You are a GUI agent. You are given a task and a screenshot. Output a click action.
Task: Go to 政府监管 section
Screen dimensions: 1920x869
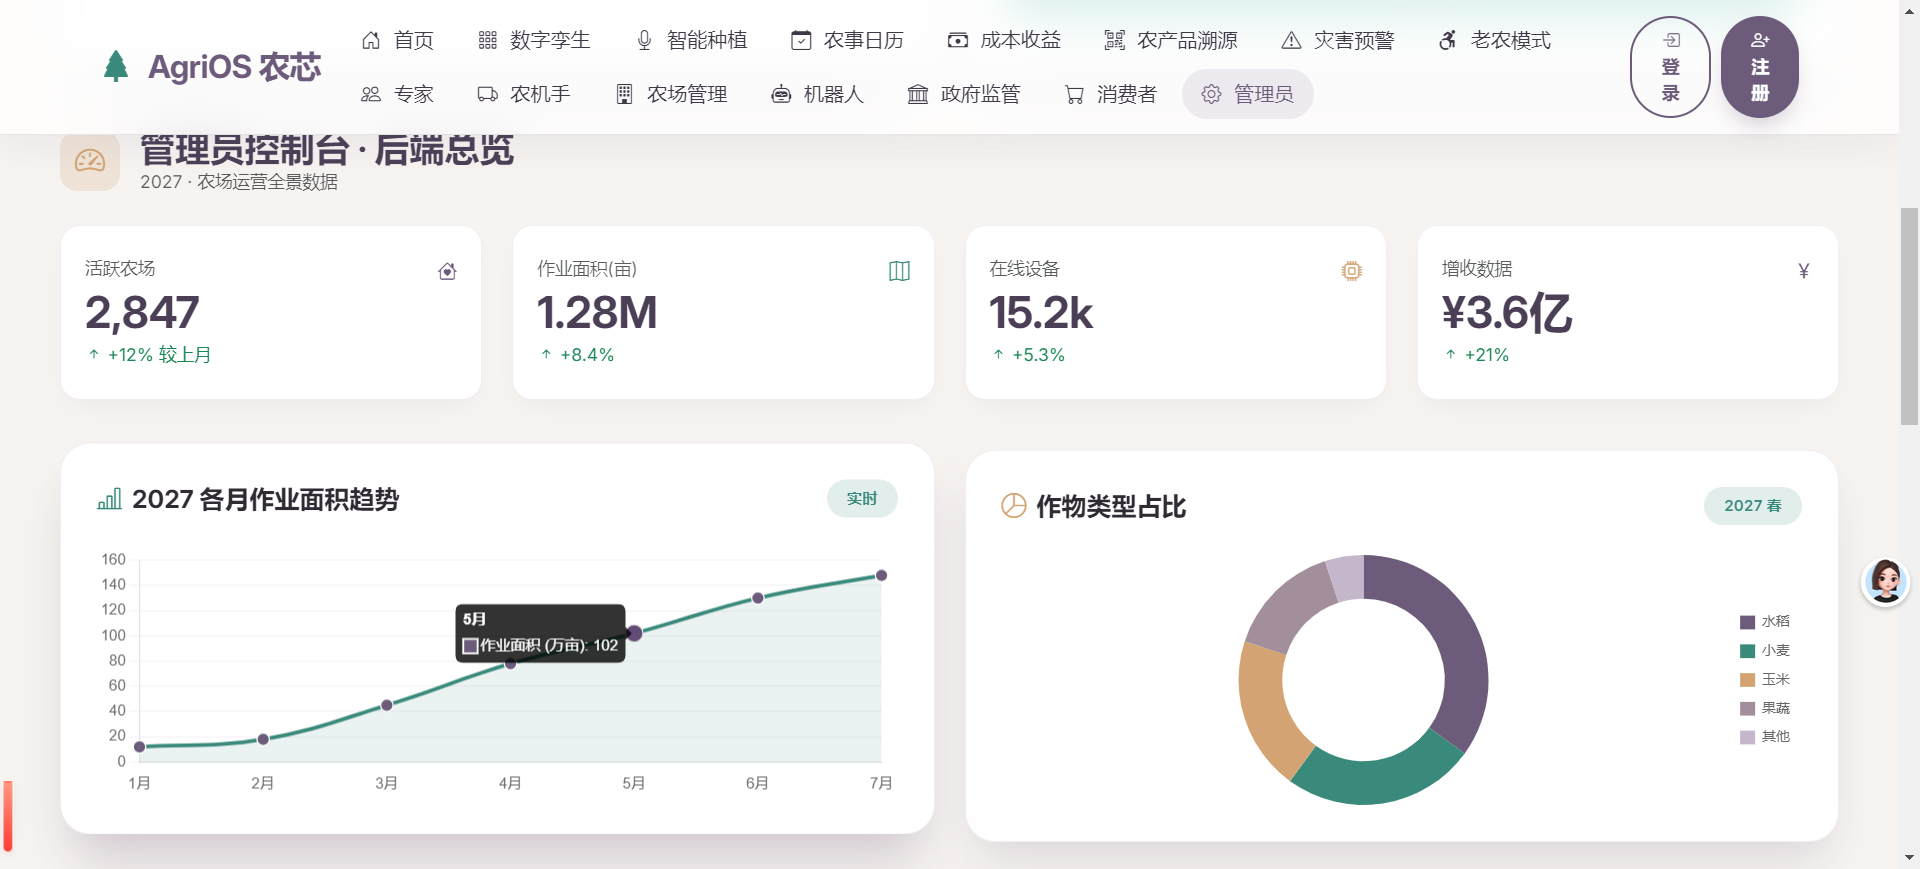(964, 94)
